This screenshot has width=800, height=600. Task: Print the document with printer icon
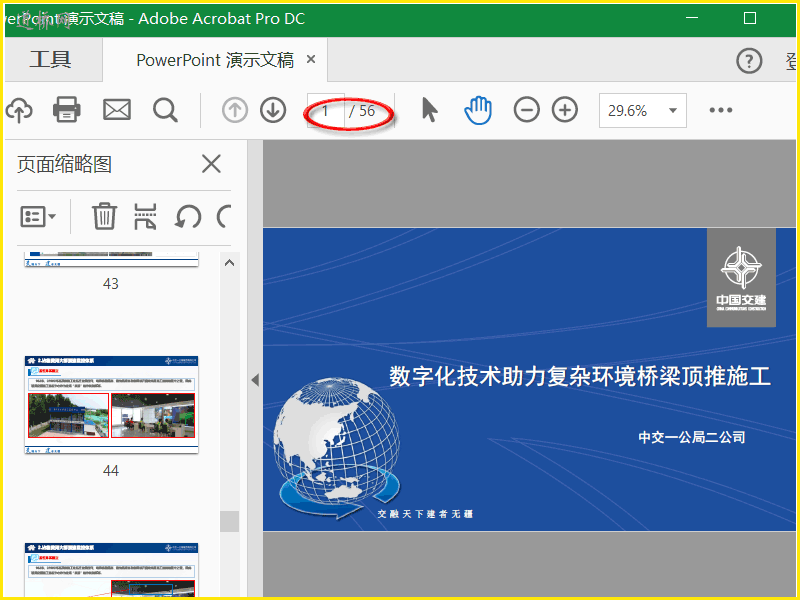point(67,110)
